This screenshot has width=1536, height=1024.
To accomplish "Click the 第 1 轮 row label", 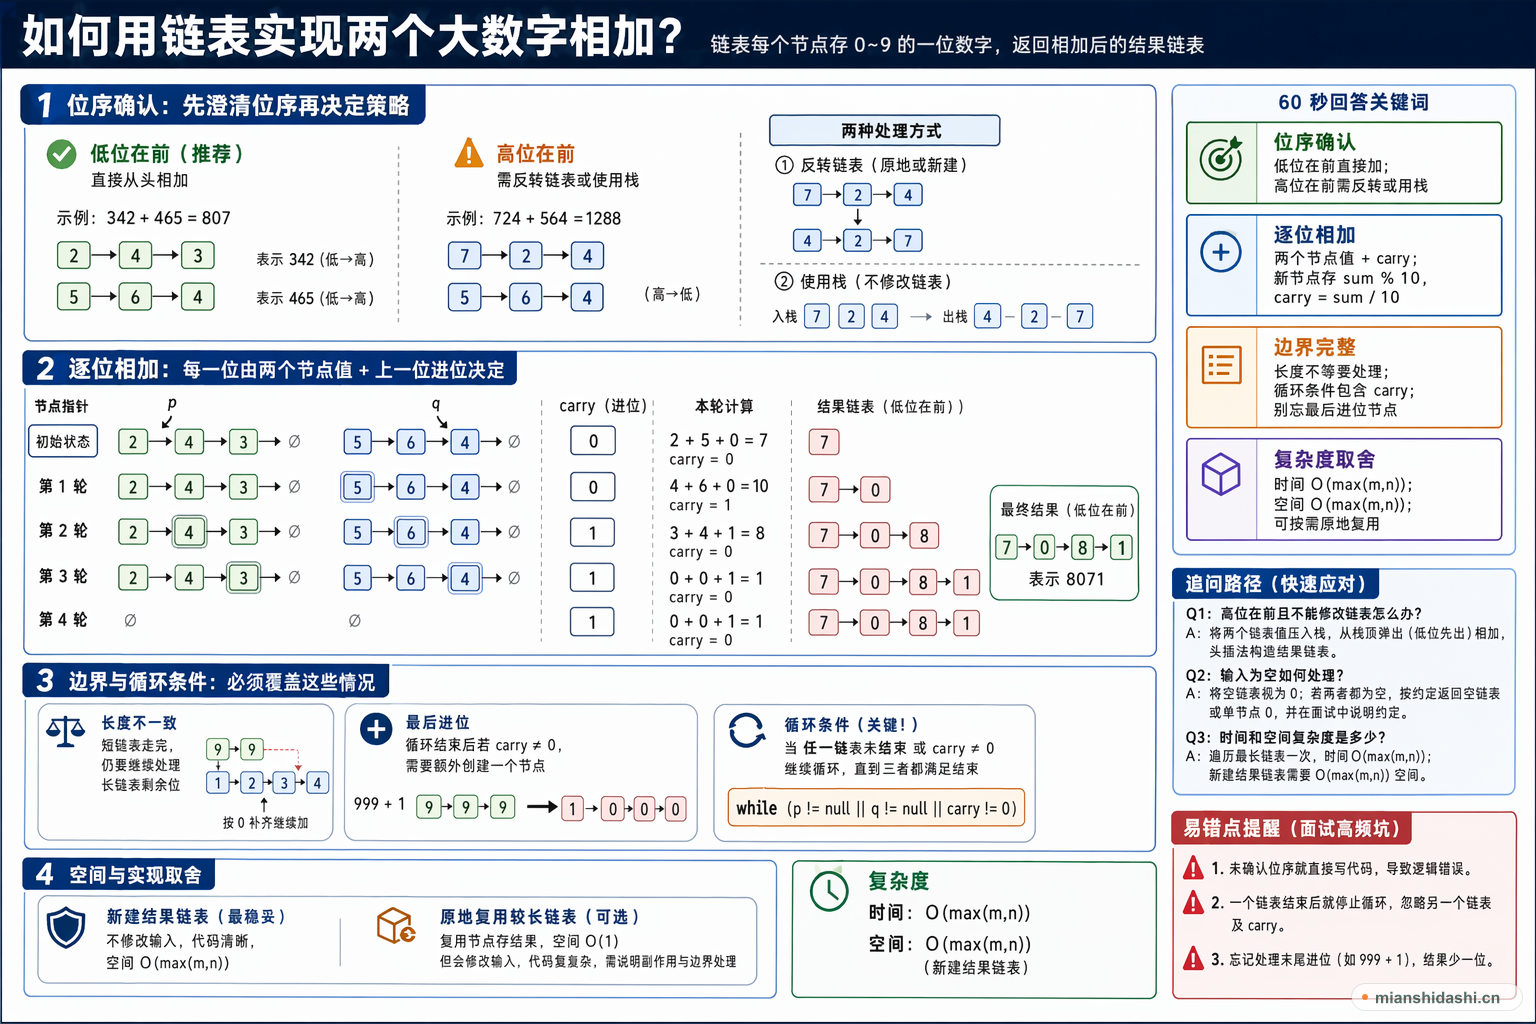I will coord(63,486).
